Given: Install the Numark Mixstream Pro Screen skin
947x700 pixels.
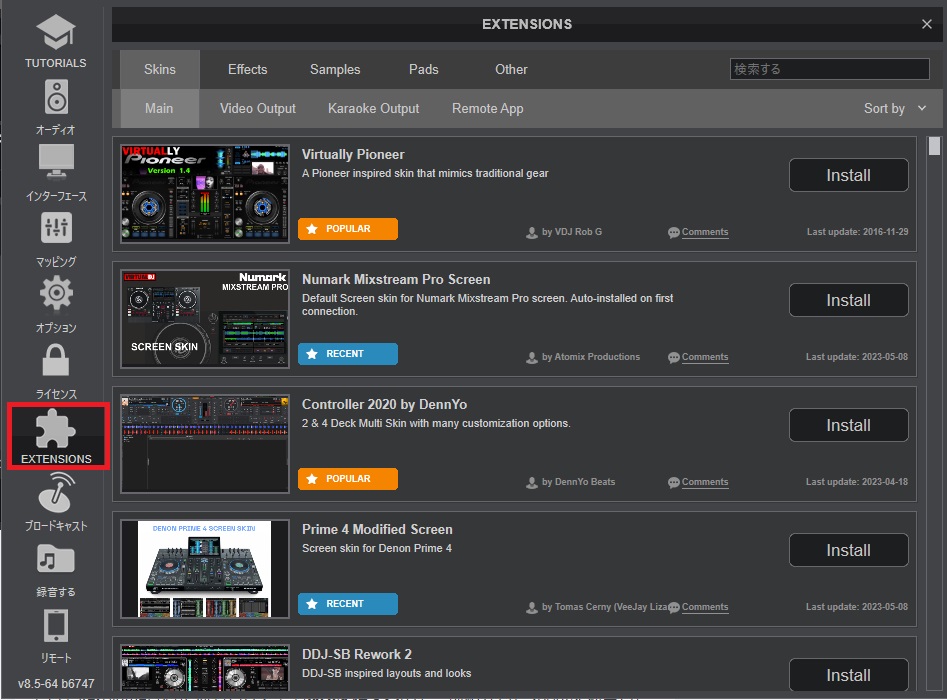Looking at the screenshot, I should 849,300.
